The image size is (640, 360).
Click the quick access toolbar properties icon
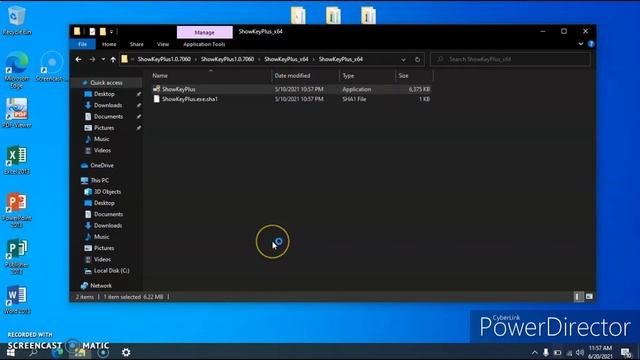point(92,31)
